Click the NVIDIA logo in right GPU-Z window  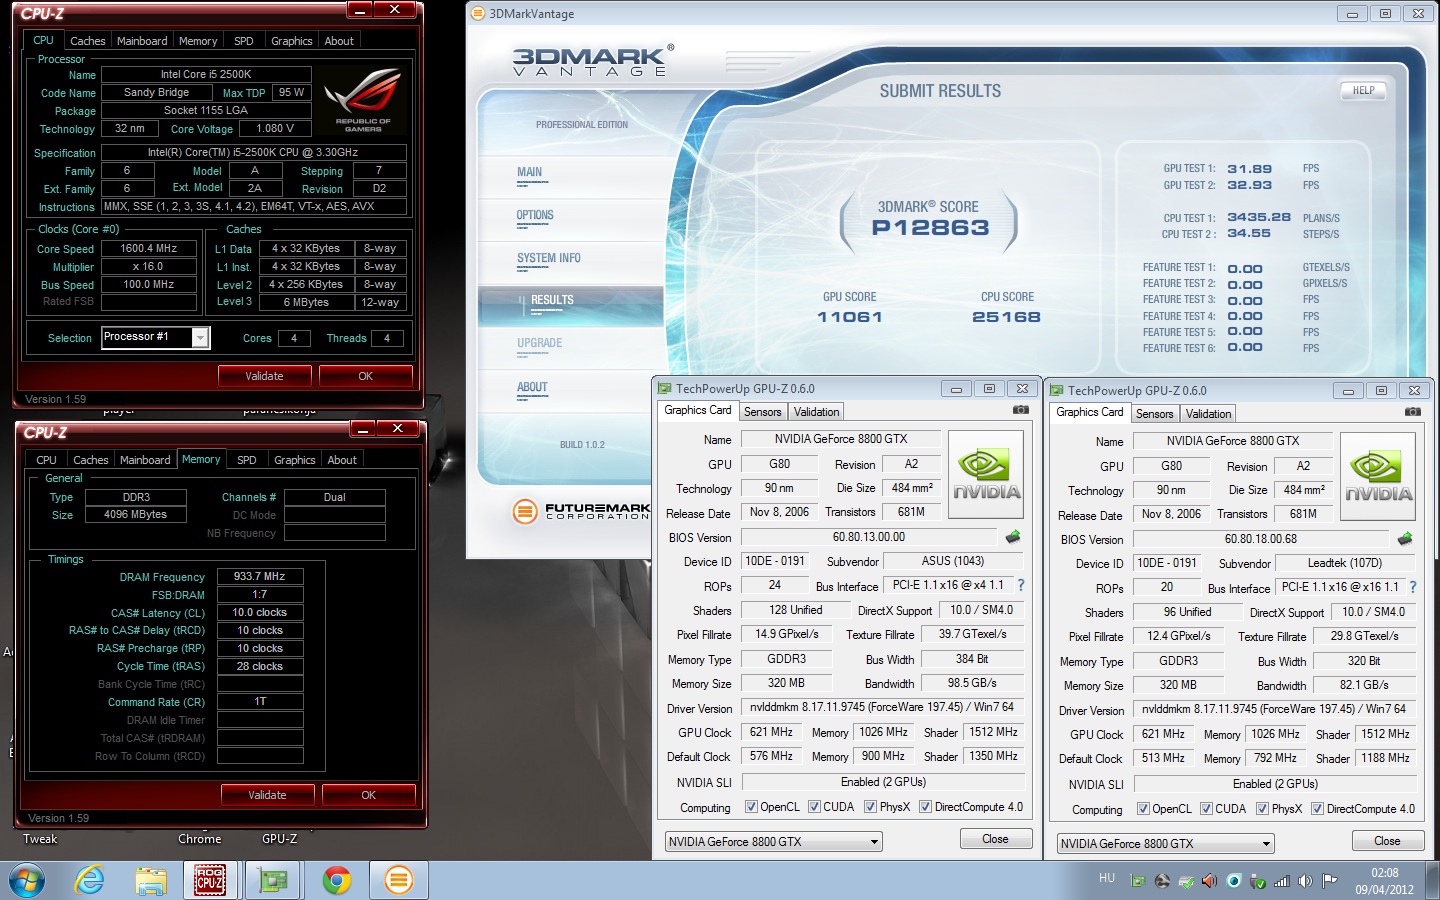pyautogui.click(x=1378, y=477)
